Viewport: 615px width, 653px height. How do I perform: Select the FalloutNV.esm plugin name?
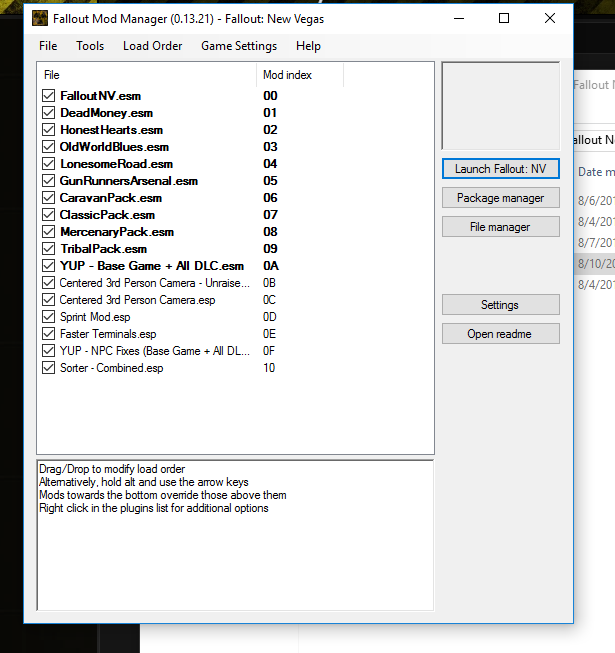point(100,96)
